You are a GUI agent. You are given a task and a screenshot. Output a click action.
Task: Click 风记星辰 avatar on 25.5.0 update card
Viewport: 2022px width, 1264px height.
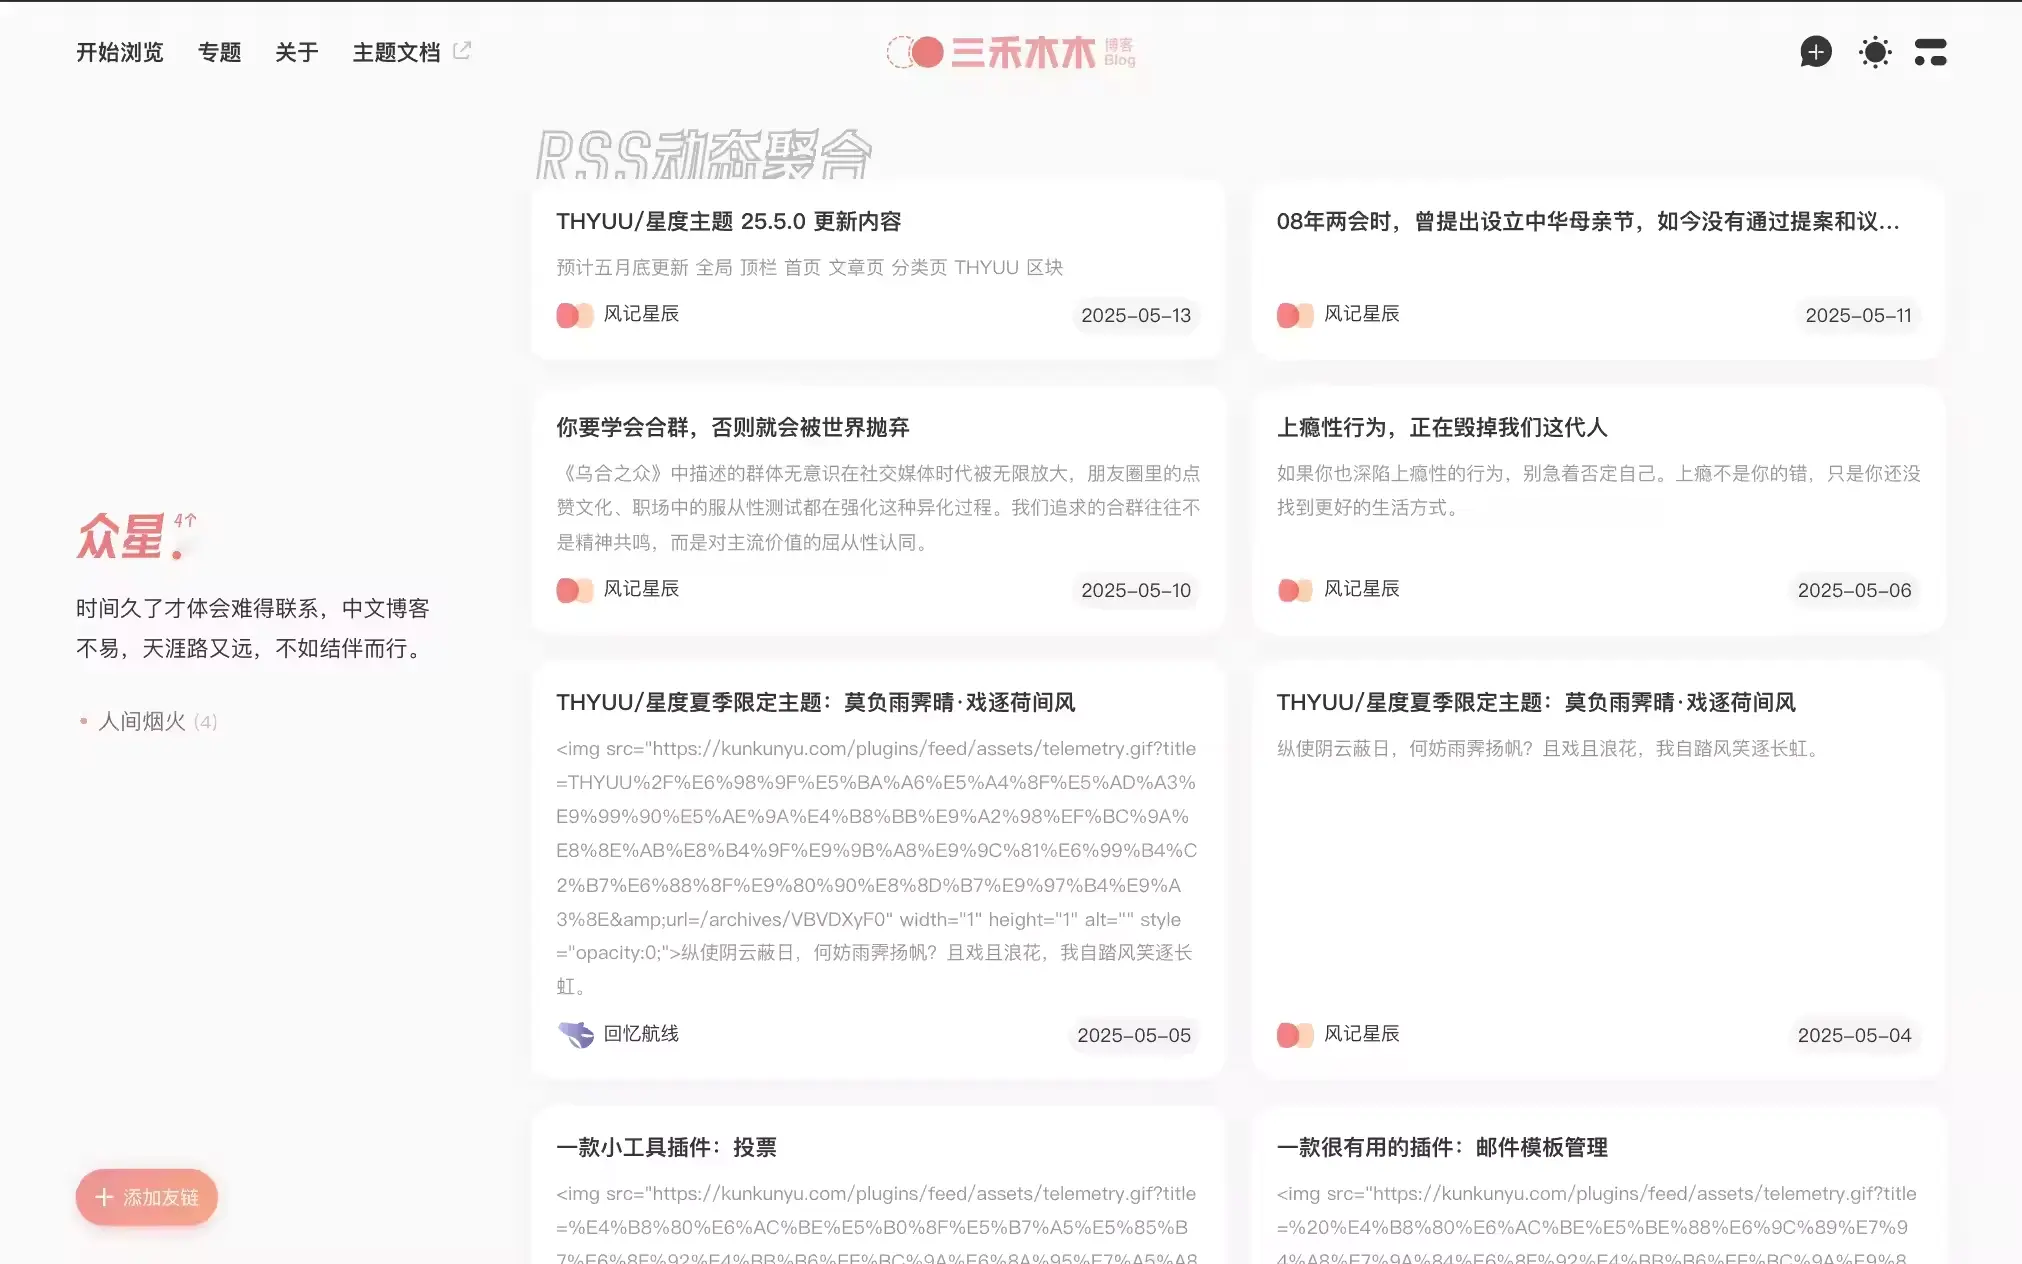coord(574,315)
